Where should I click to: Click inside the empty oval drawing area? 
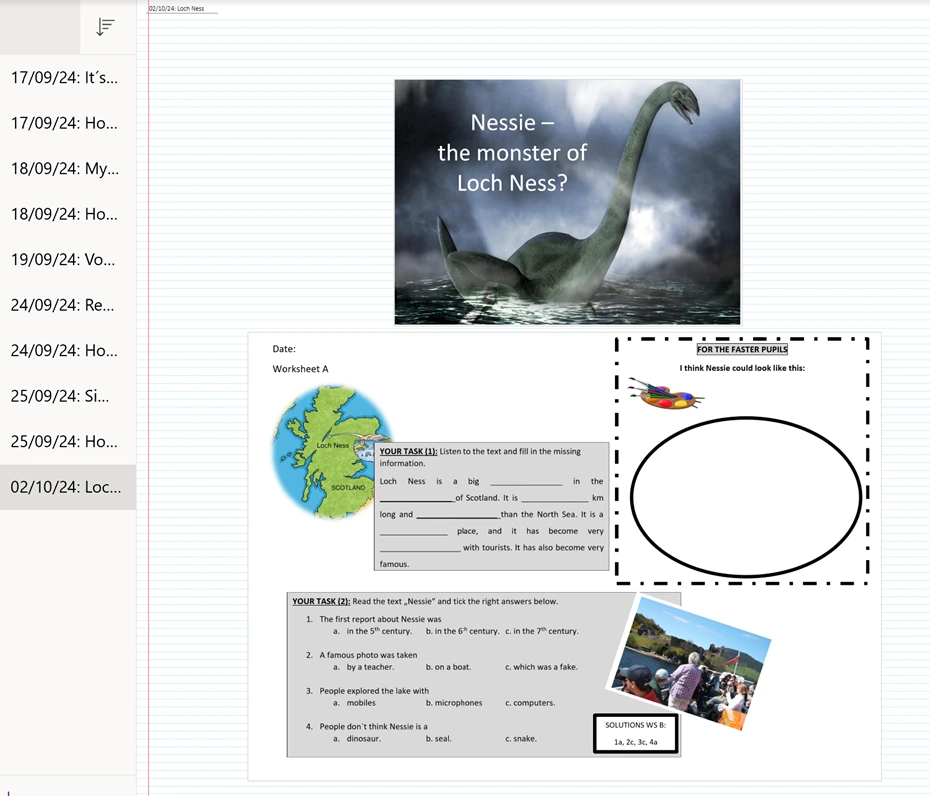pos(745,497)
